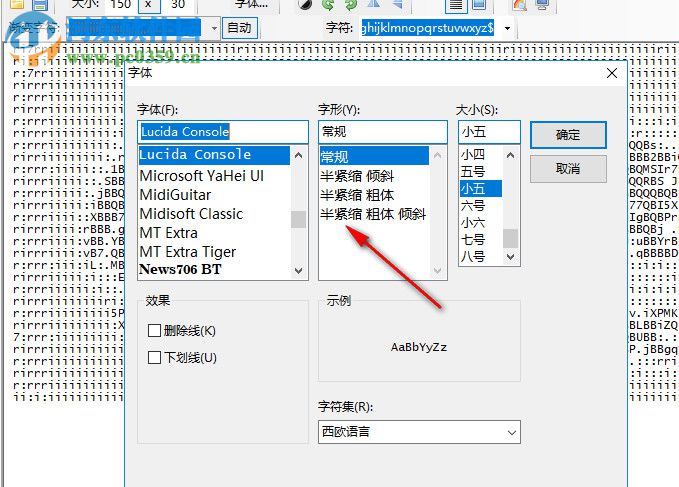Enable the 下划线(U) underline checkbox

tap(154, 358)
